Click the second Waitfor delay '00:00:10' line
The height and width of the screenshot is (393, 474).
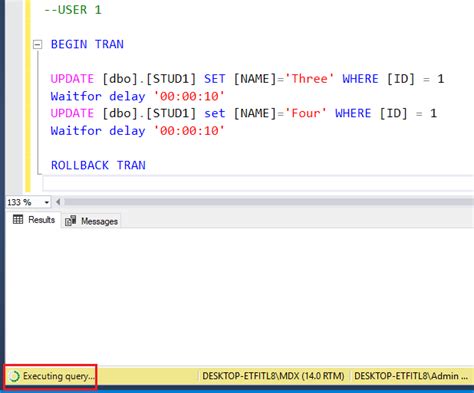click(x=138, y=131)
